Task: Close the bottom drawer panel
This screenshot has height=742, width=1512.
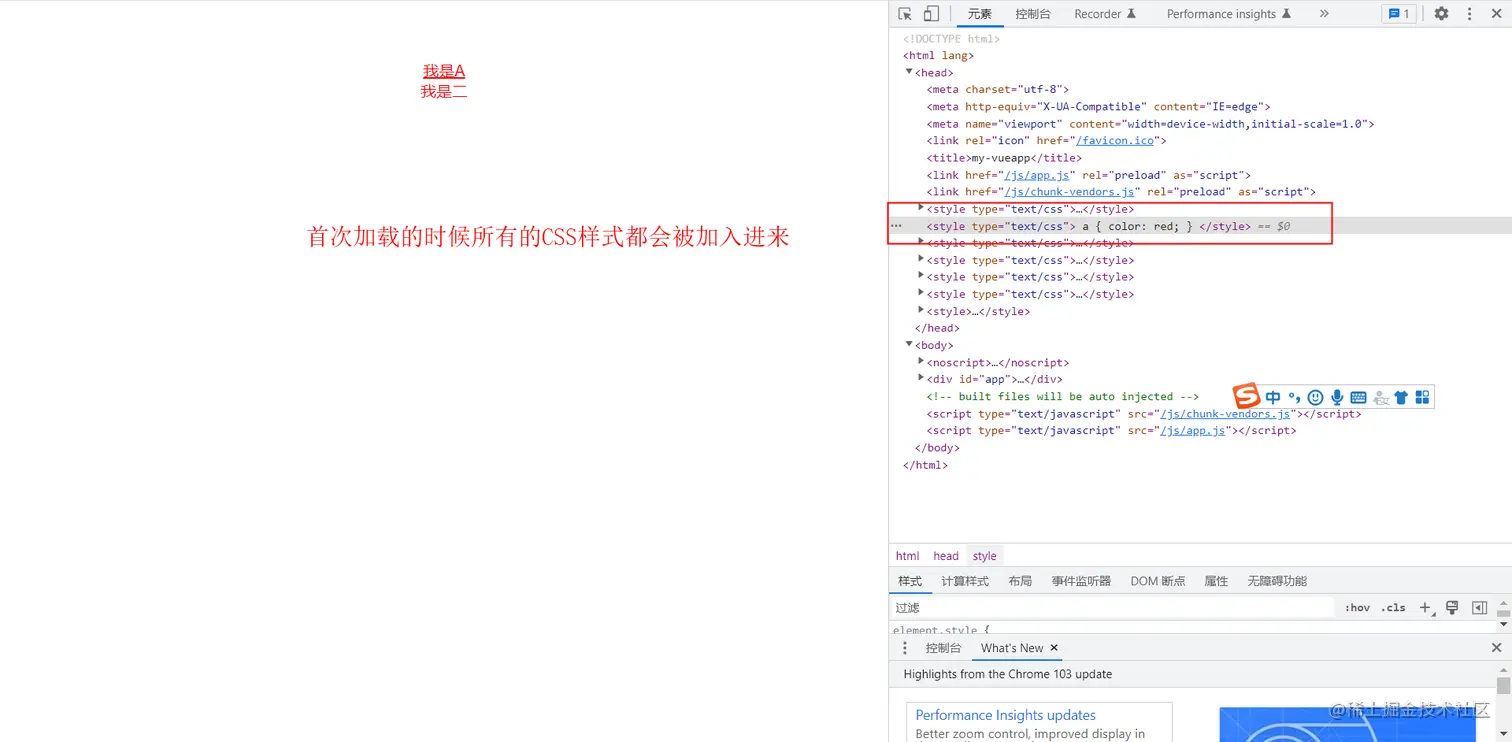Action: (1496, 648)
